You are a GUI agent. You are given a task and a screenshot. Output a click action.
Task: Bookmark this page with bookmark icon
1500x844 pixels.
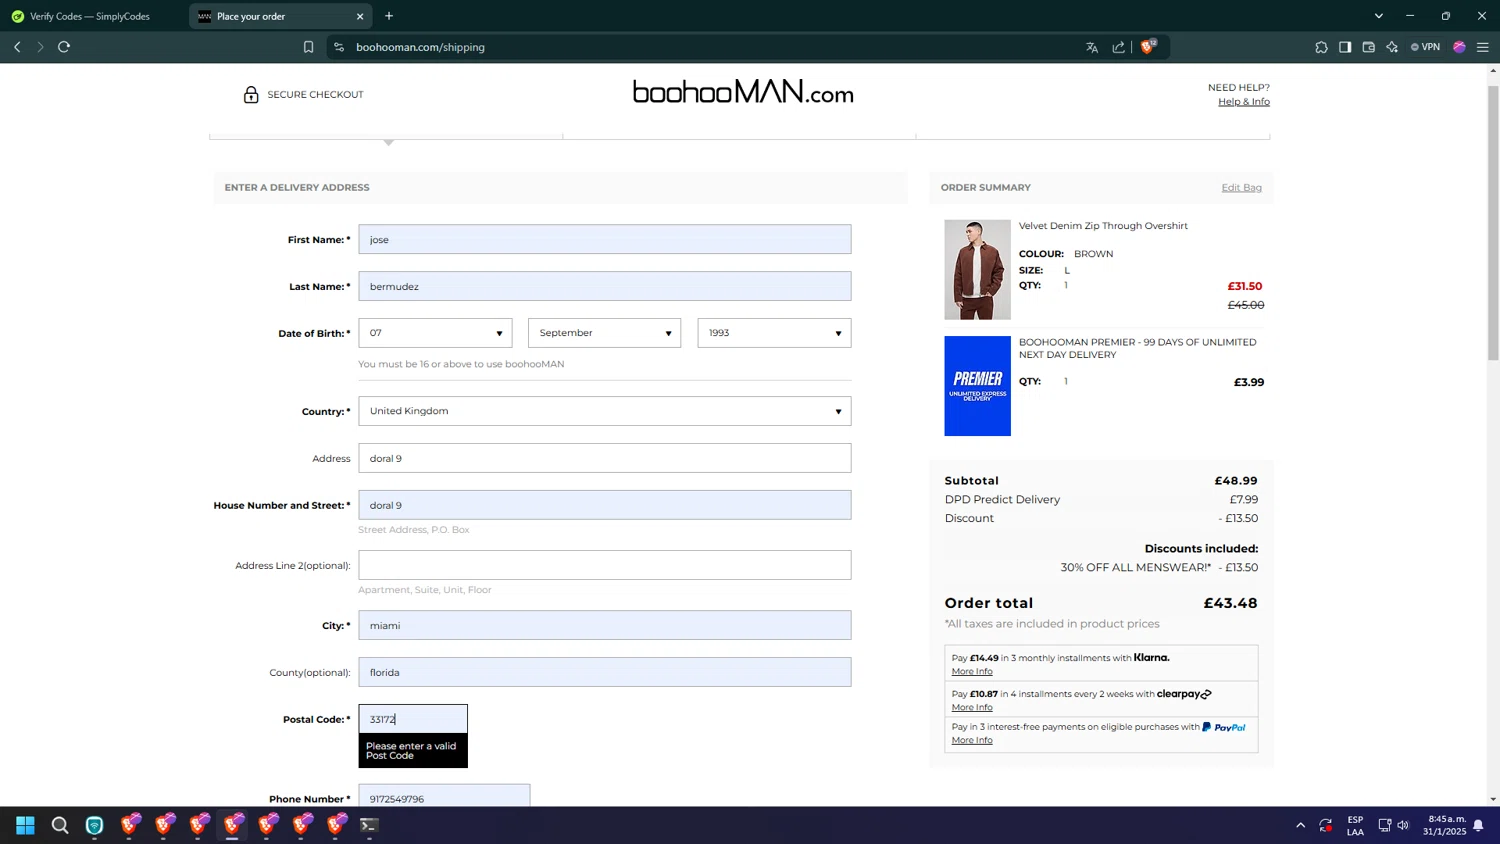coord(308,47)
